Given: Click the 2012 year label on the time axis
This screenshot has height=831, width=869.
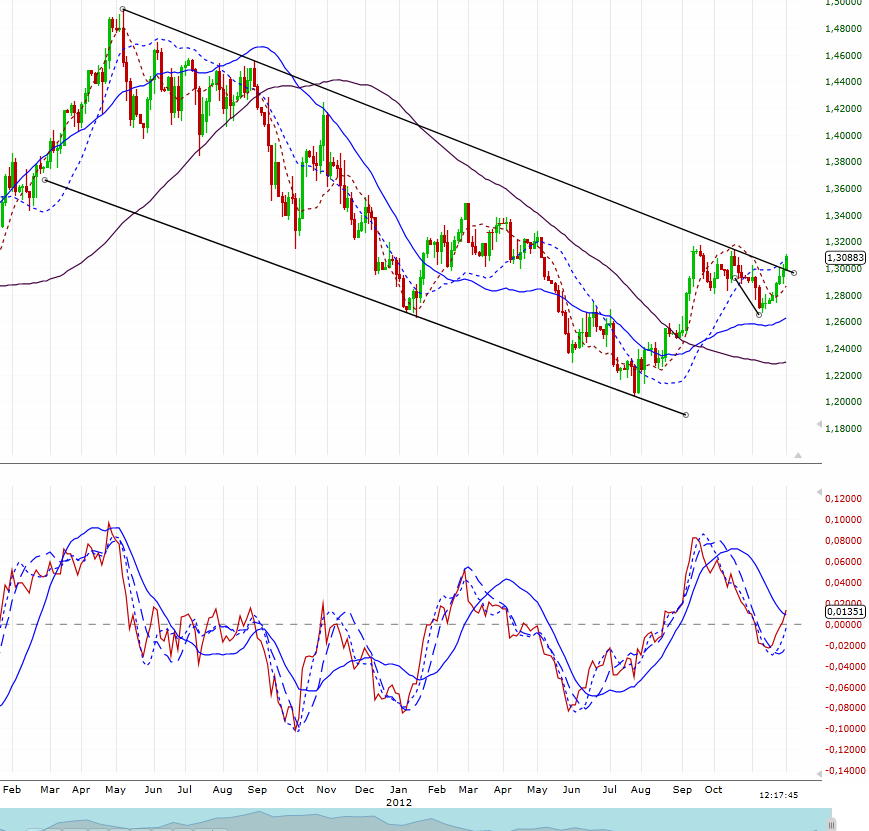Looking at the screenshot, I should coord(398,802).
